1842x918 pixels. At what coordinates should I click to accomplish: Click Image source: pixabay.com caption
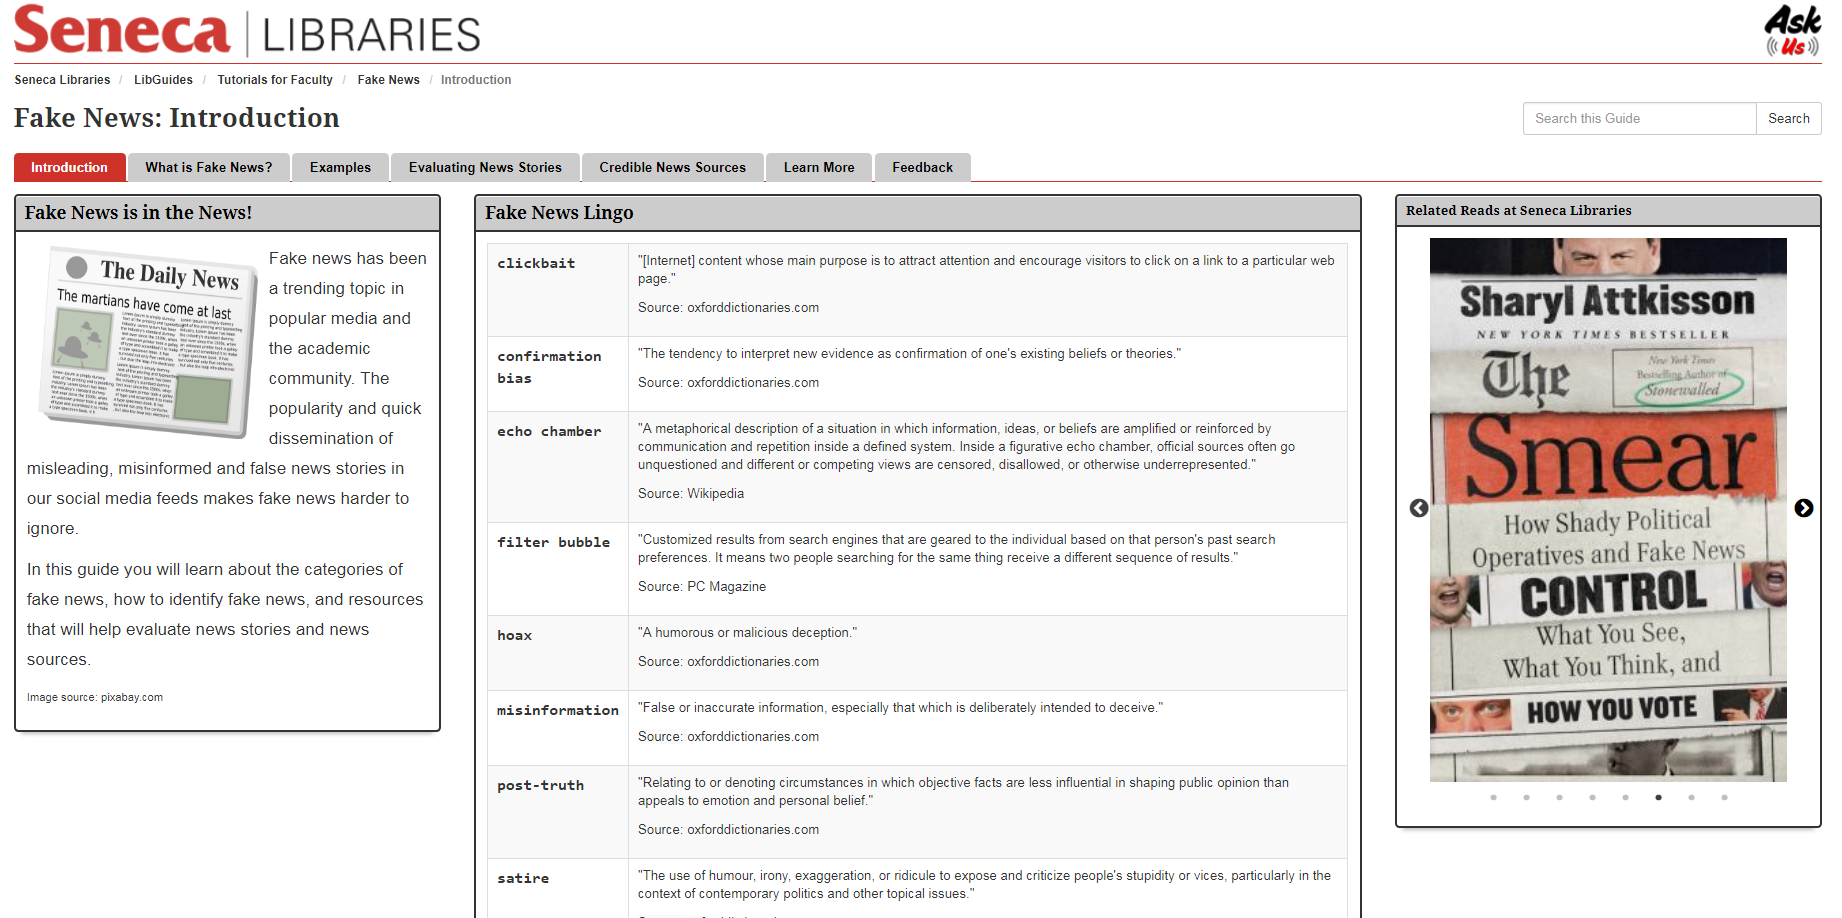click(95, 697)
